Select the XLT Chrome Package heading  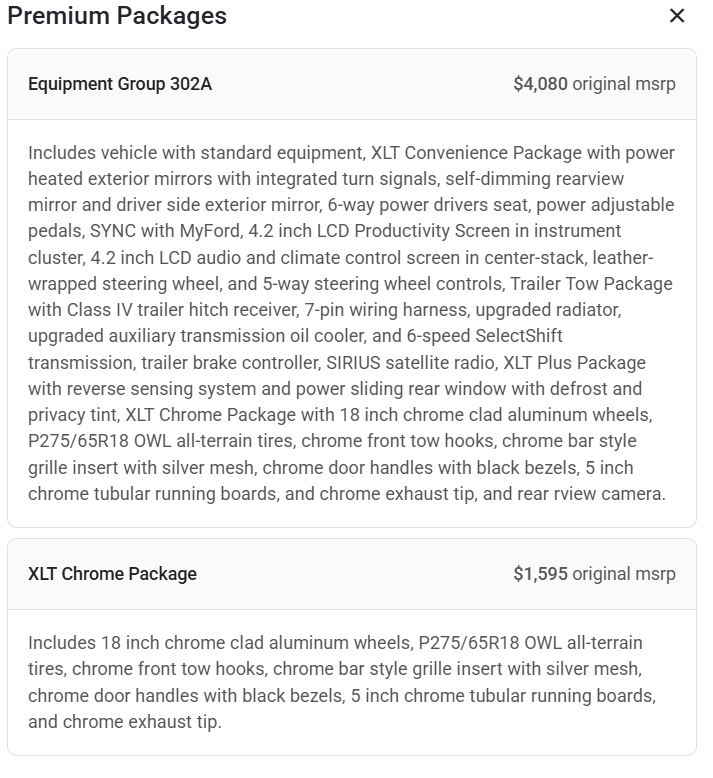(x=112, y=574)
